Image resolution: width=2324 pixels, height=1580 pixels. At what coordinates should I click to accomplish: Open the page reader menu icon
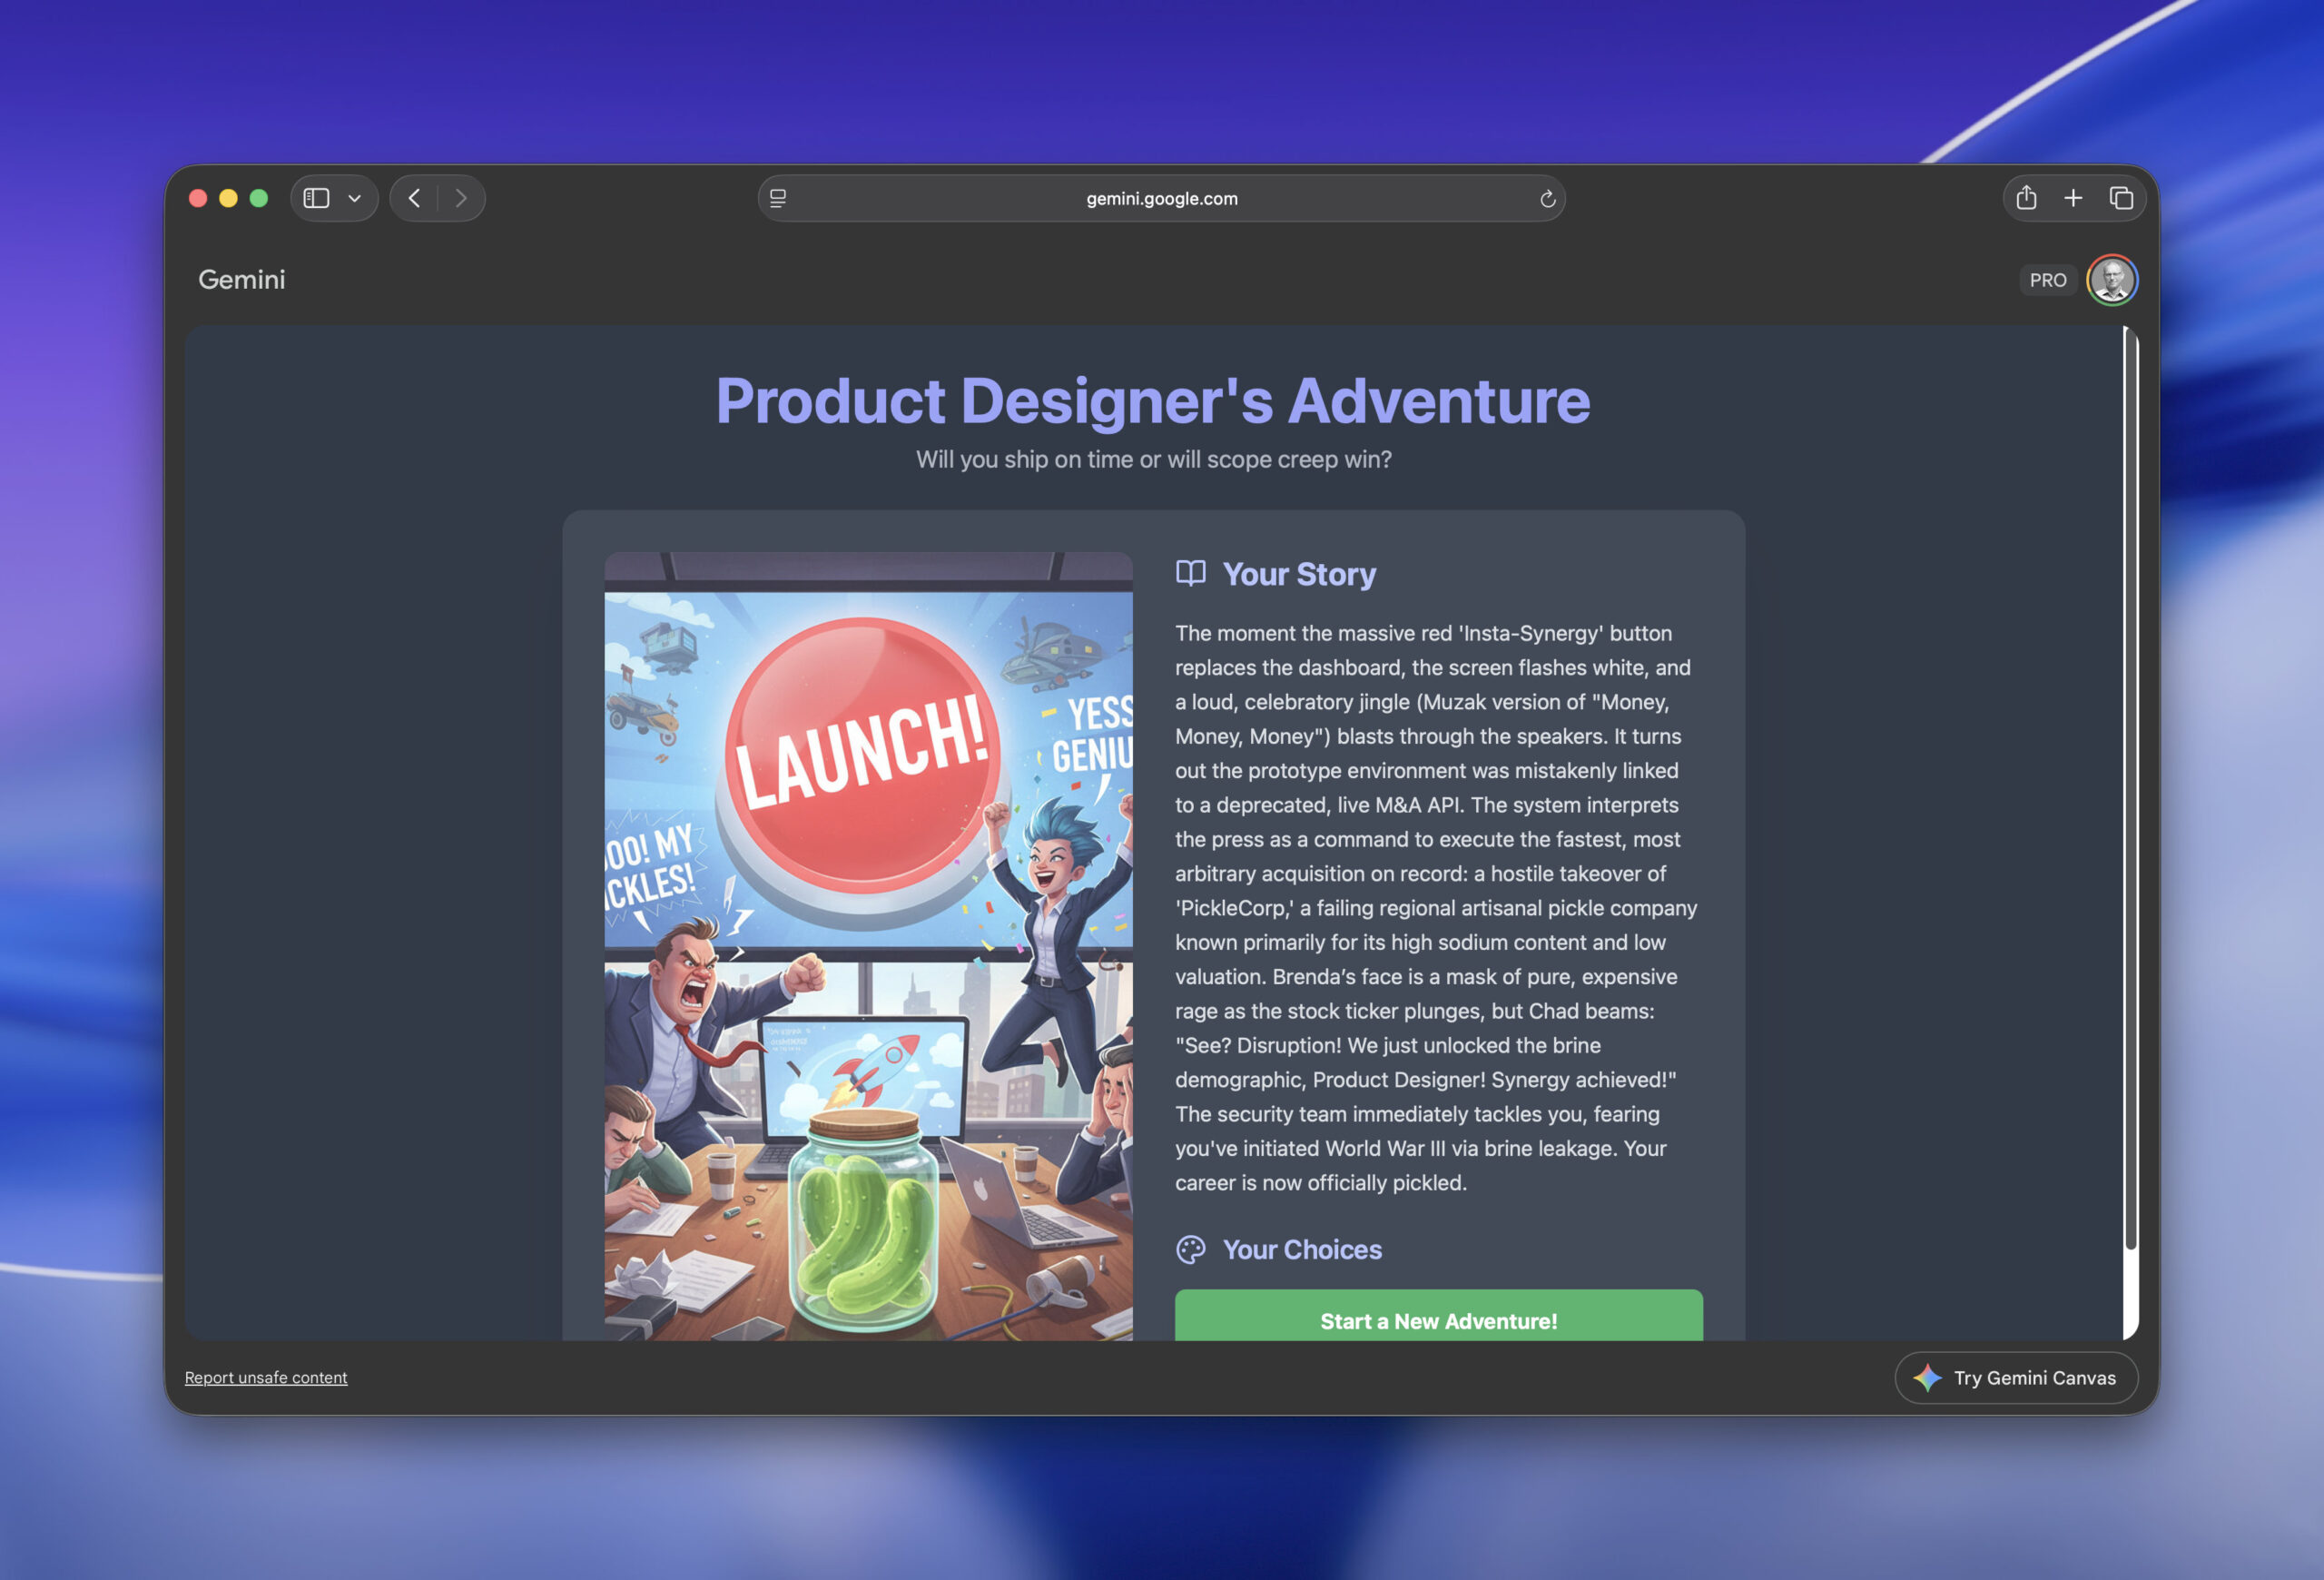[x=778, y=198]
